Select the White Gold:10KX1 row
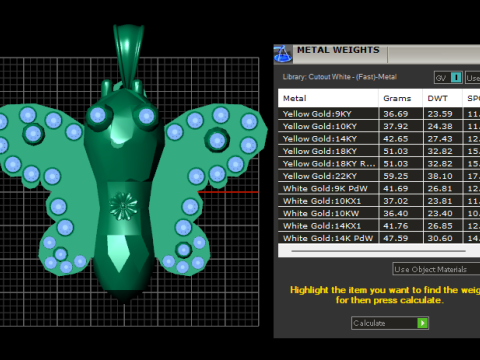 point(379,201)
